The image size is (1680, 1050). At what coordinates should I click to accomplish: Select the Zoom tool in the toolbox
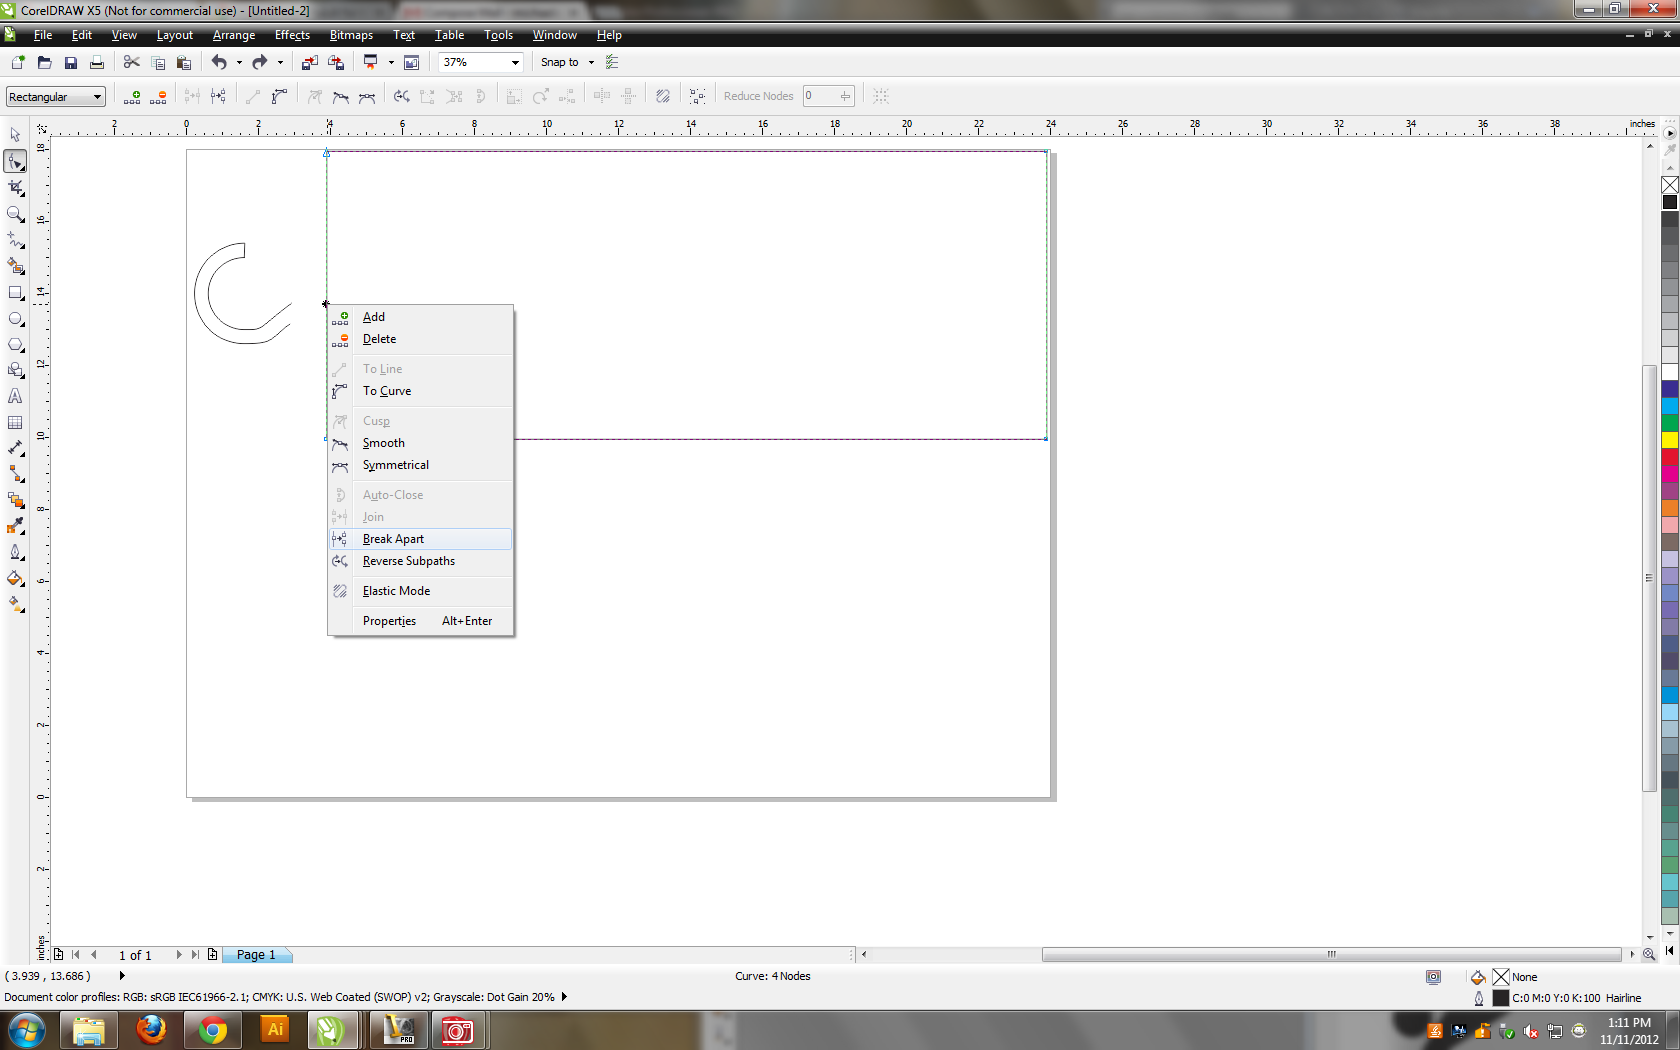[15, 214]
